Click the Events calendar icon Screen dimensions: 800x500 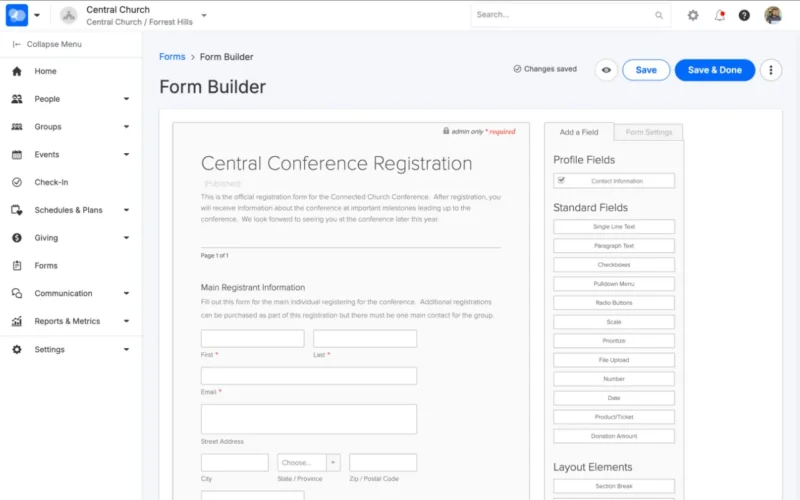point(17,154)
